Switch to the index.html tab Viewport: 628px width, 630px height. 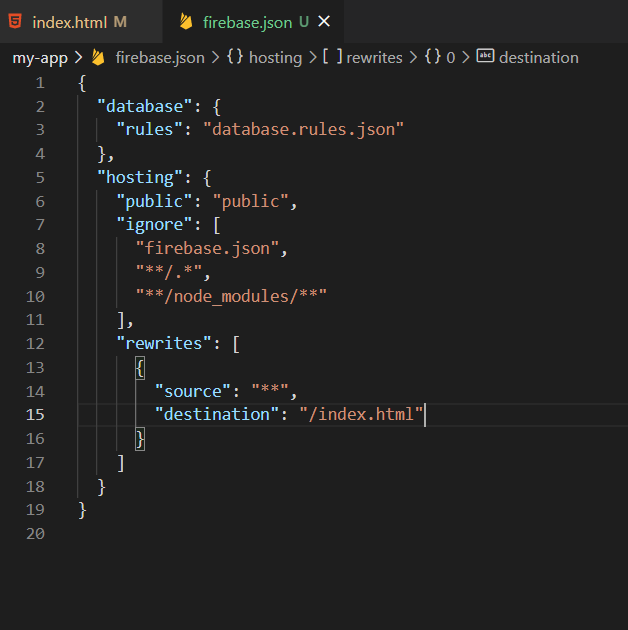tap(80, 22)
